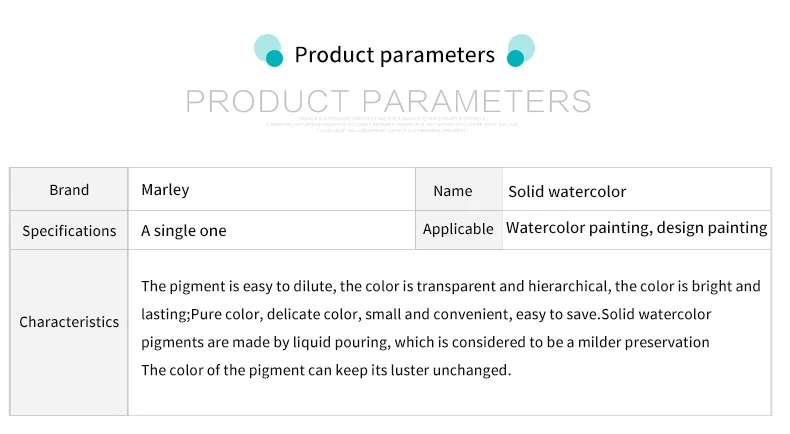Image resolution: width=790 pixels, height=434 pixels.
Task: Click the A single one value
Action: coord(183,230)
